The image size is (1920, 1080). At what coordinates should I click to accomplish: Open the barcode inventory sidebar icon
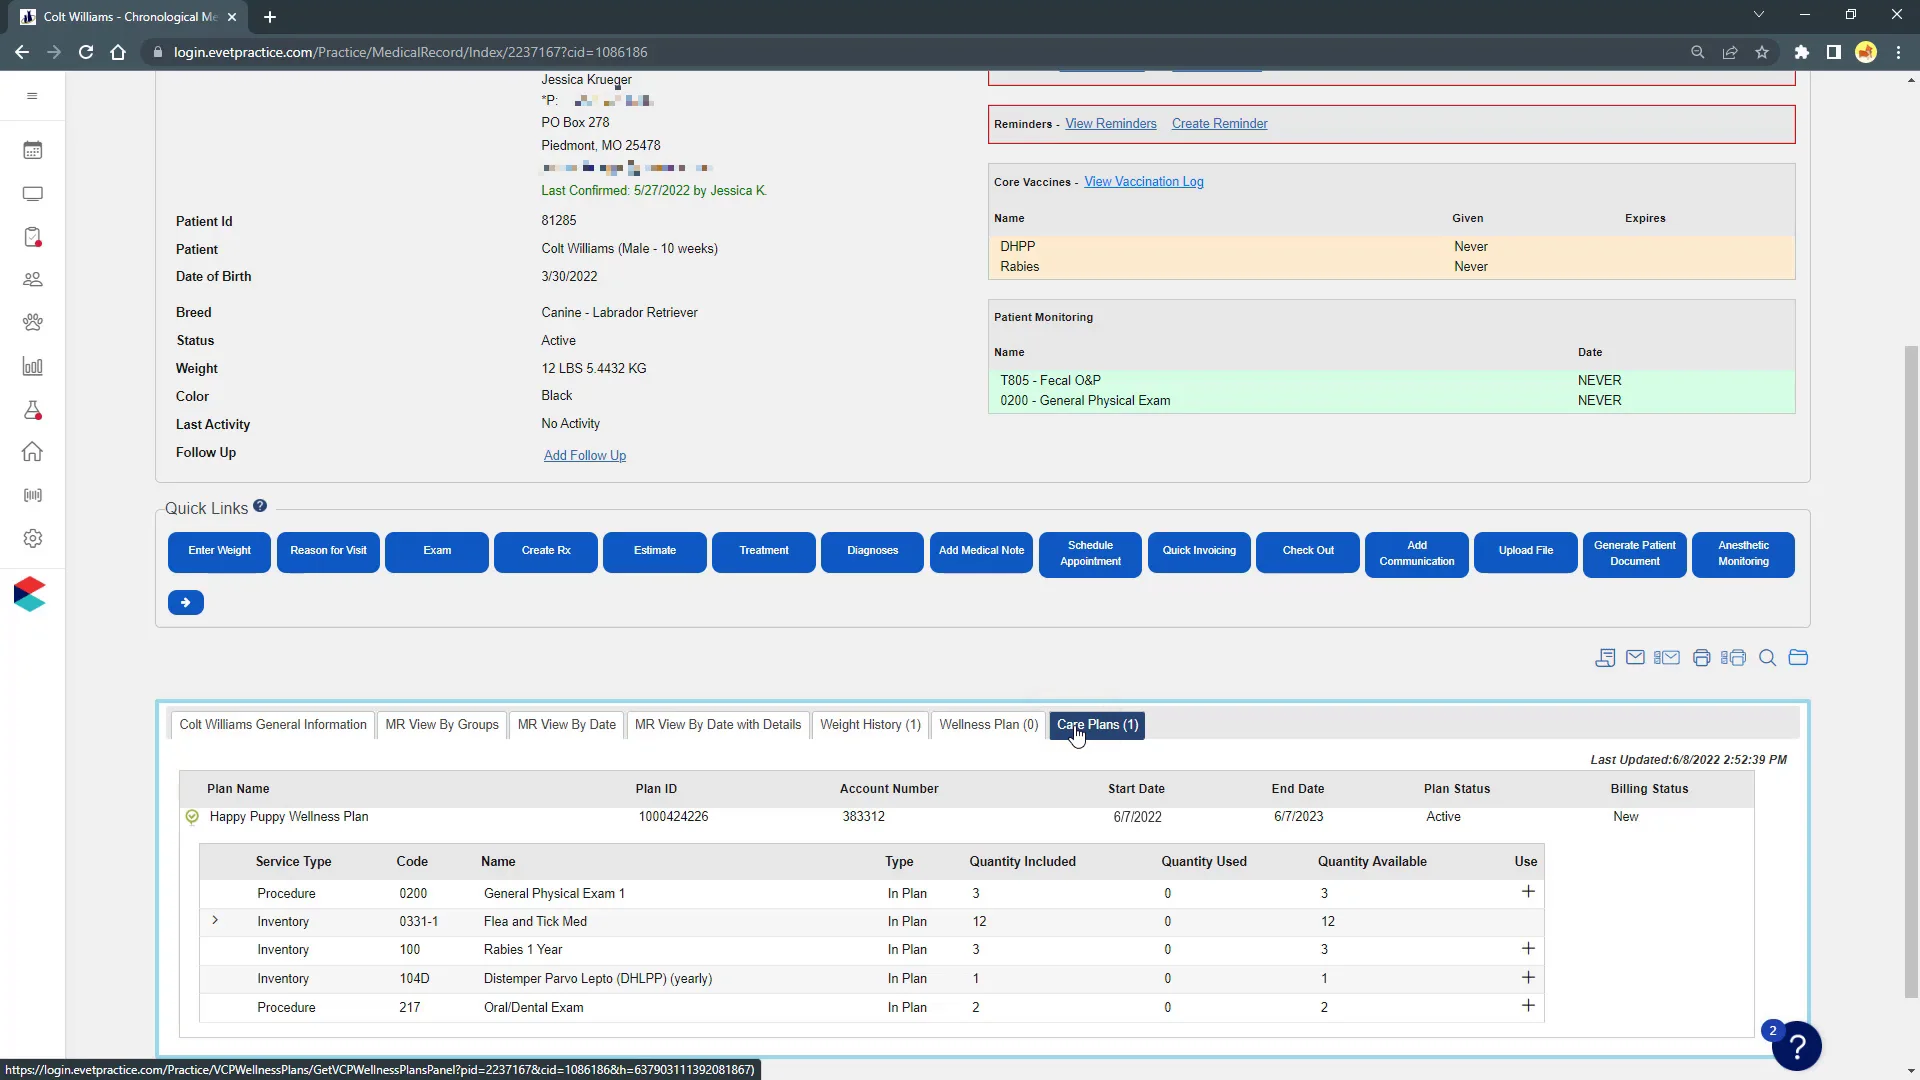pos(32,496)
